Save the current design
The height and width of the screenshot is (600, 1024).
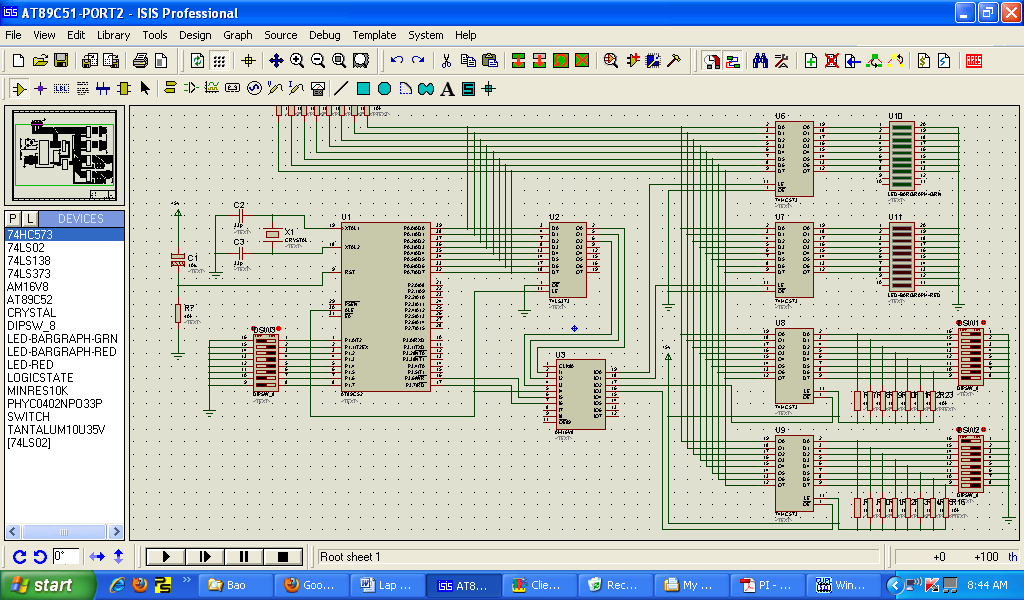61,61
